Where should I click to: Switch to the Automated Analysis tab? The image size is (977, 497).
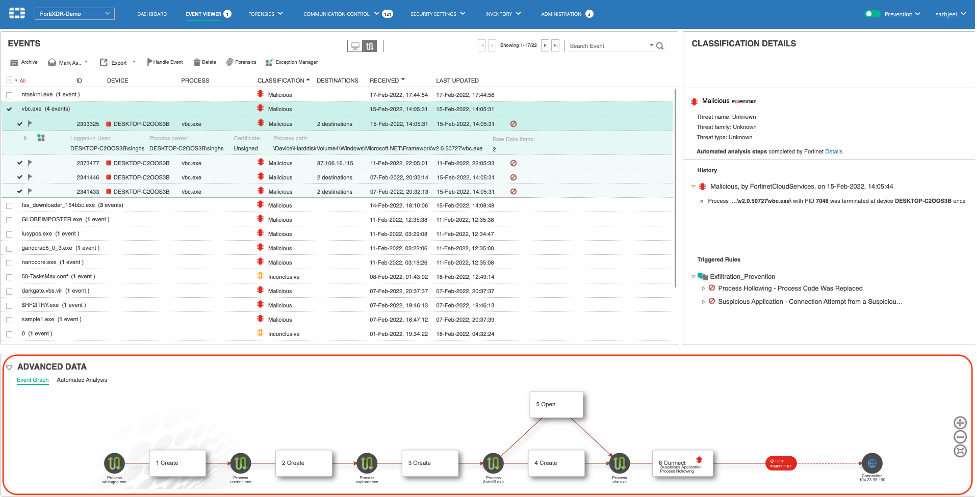point(82,380)
